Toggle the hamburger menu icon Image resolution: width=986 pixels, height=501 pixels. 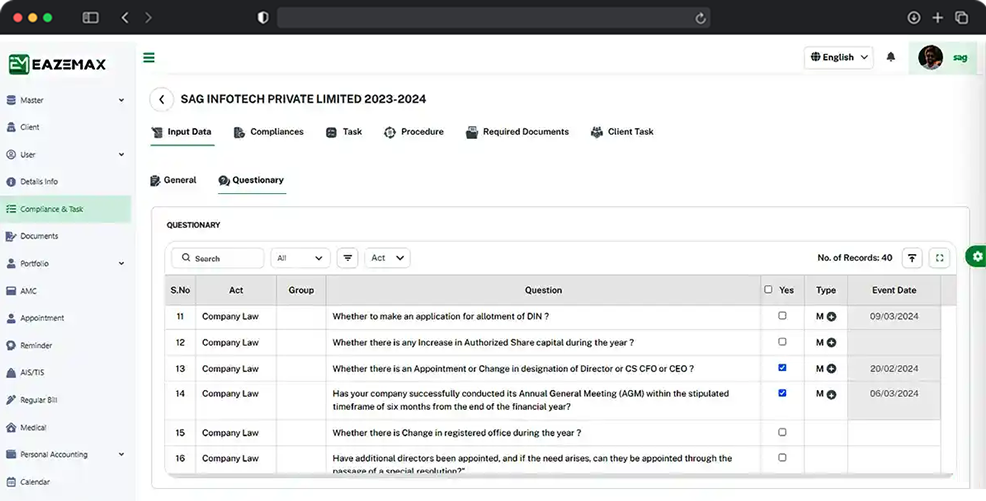[149, 57]
